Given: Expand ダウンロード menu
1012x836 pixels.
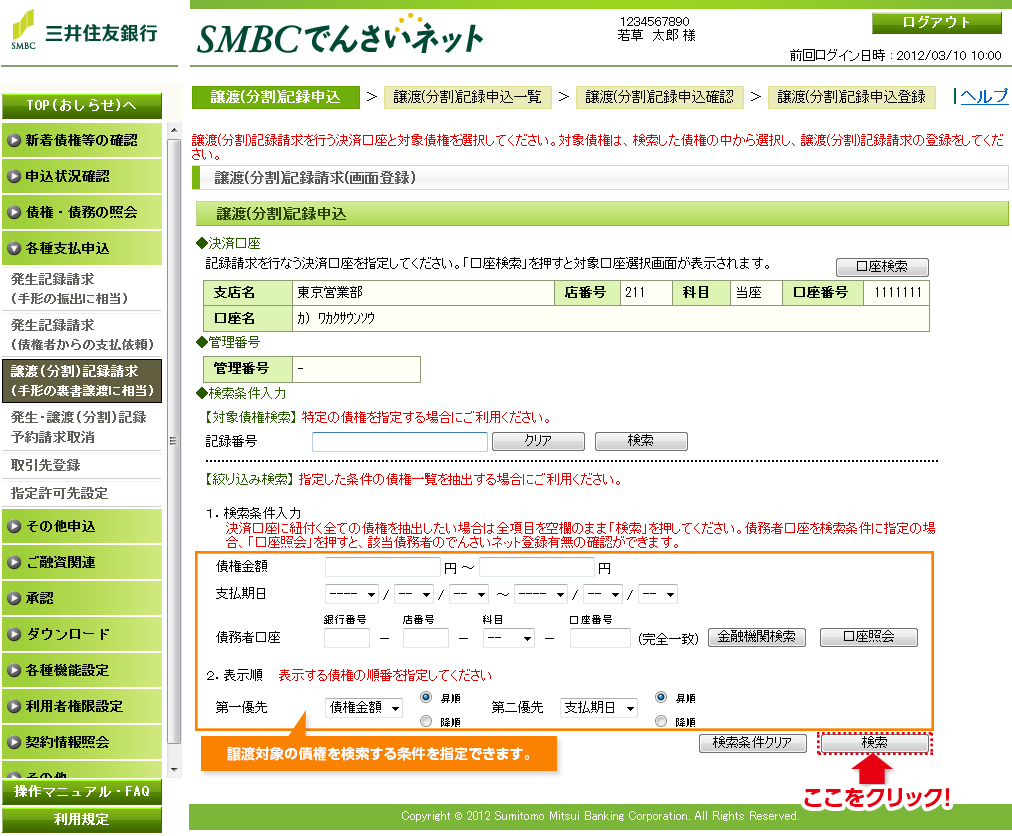Looking at the screenshot, I should tap(82, 634).
